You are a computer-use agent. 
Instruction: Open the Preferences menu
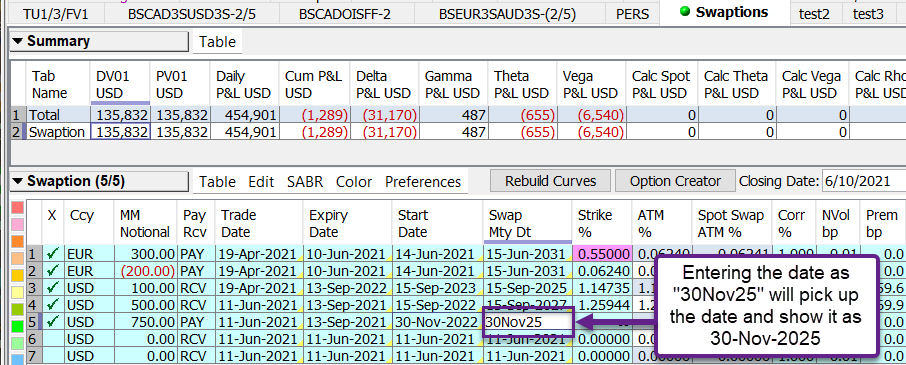point(423,182)
